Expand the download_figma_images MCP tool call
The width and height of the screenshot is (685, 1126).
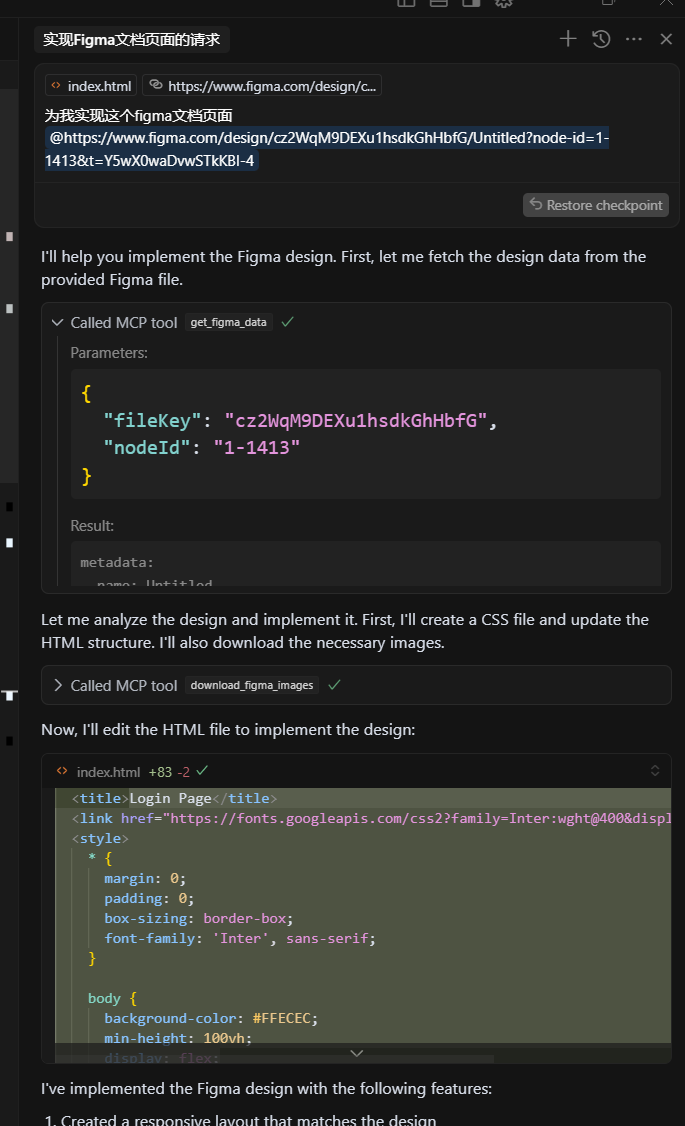tap(58, 685)
